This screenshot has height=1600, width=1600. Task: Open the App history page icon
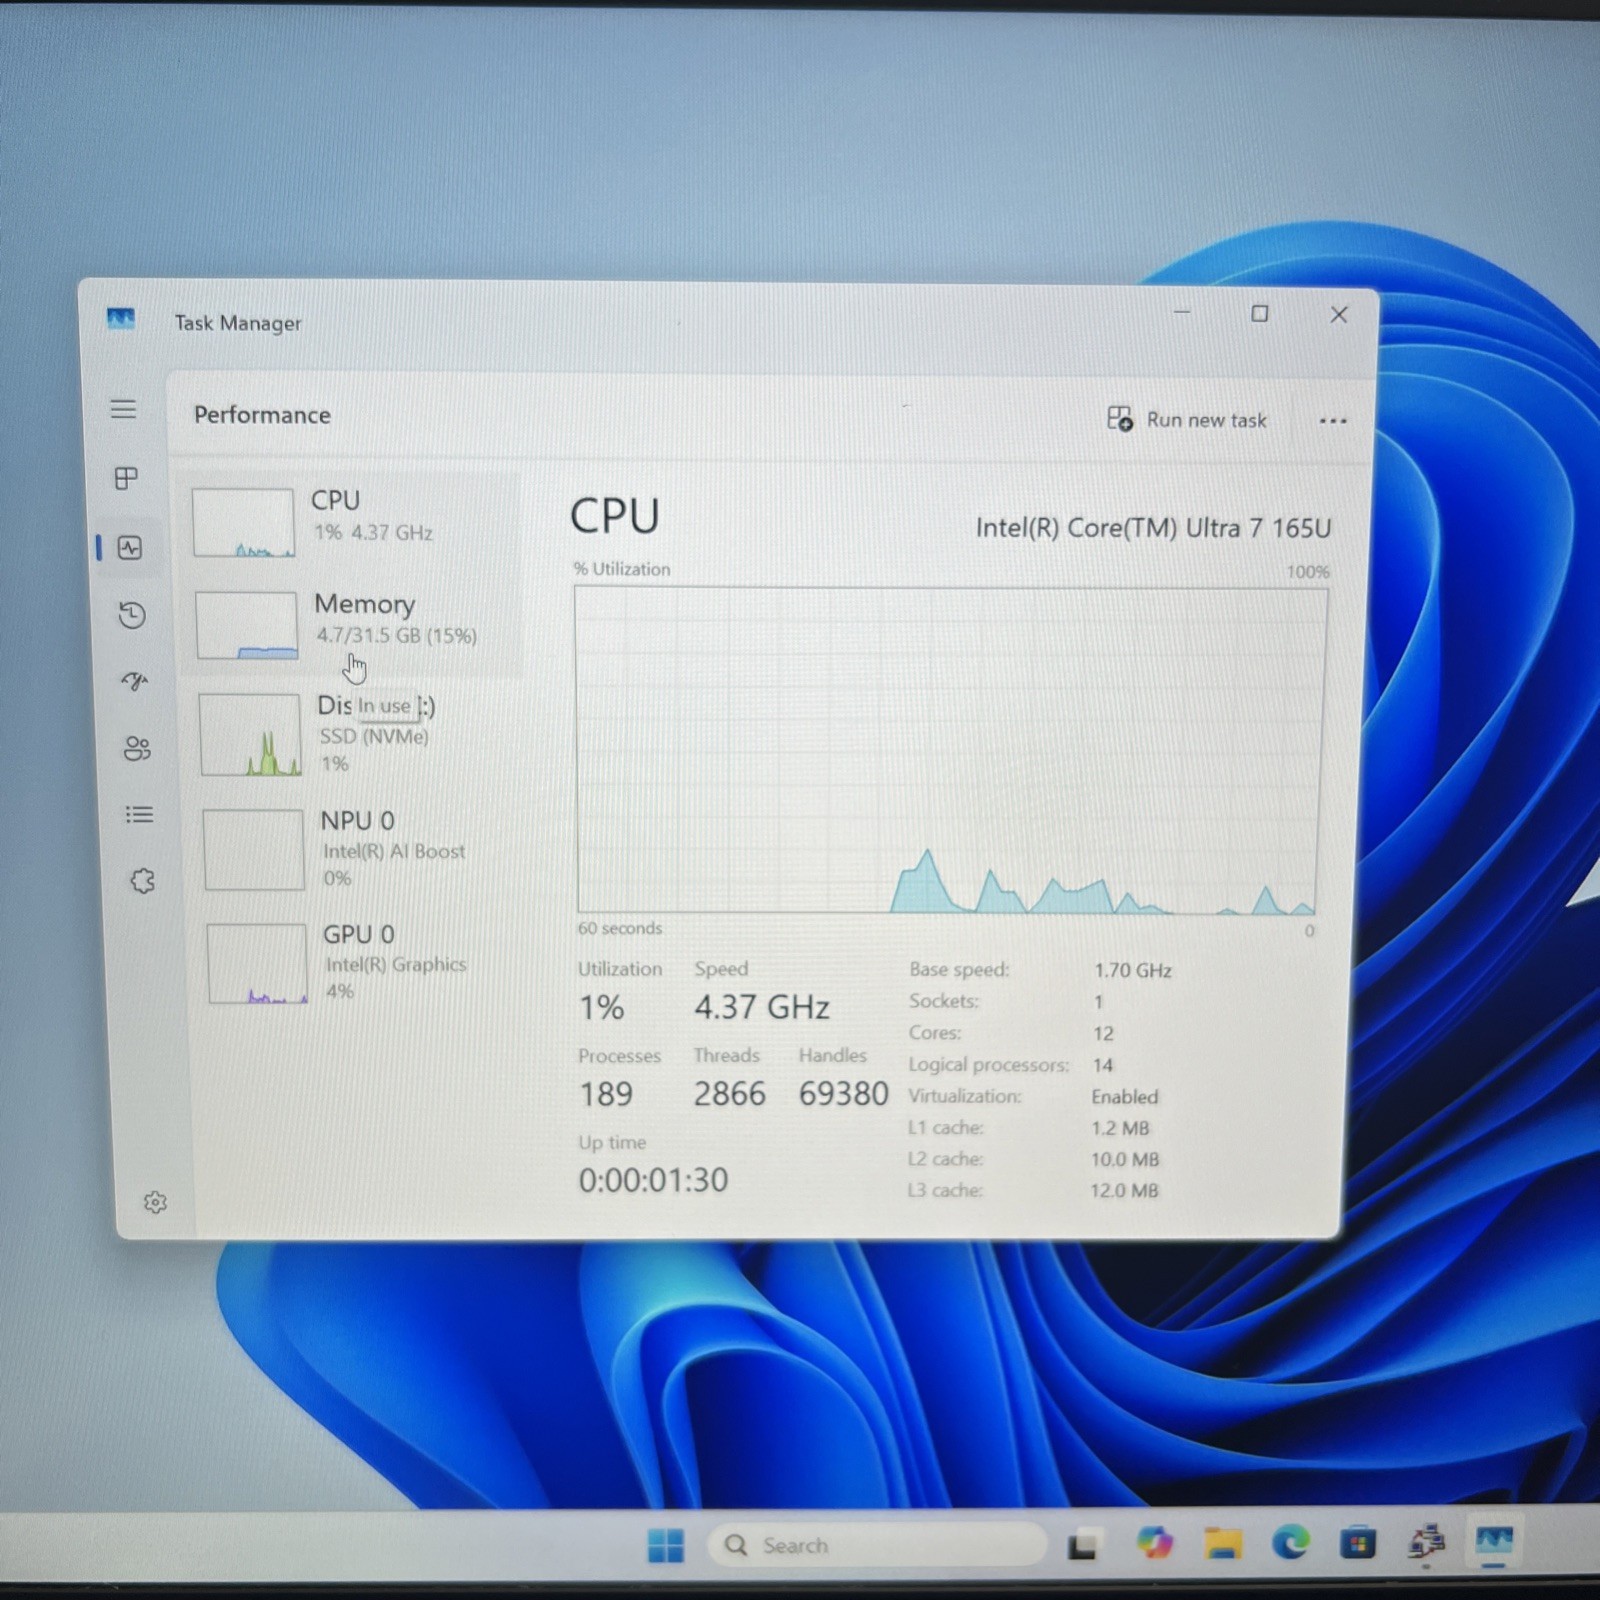(132, 615)
